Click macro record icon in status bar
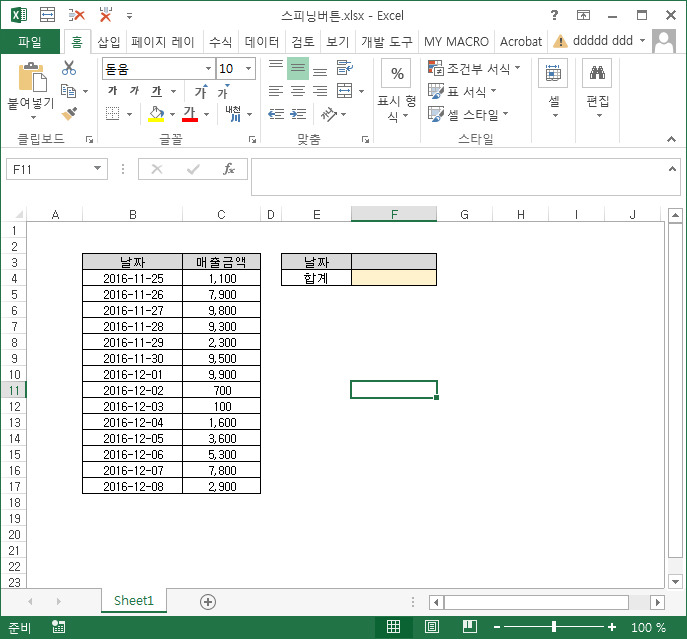The image size is (687, 639). click(x=58, y=627)
